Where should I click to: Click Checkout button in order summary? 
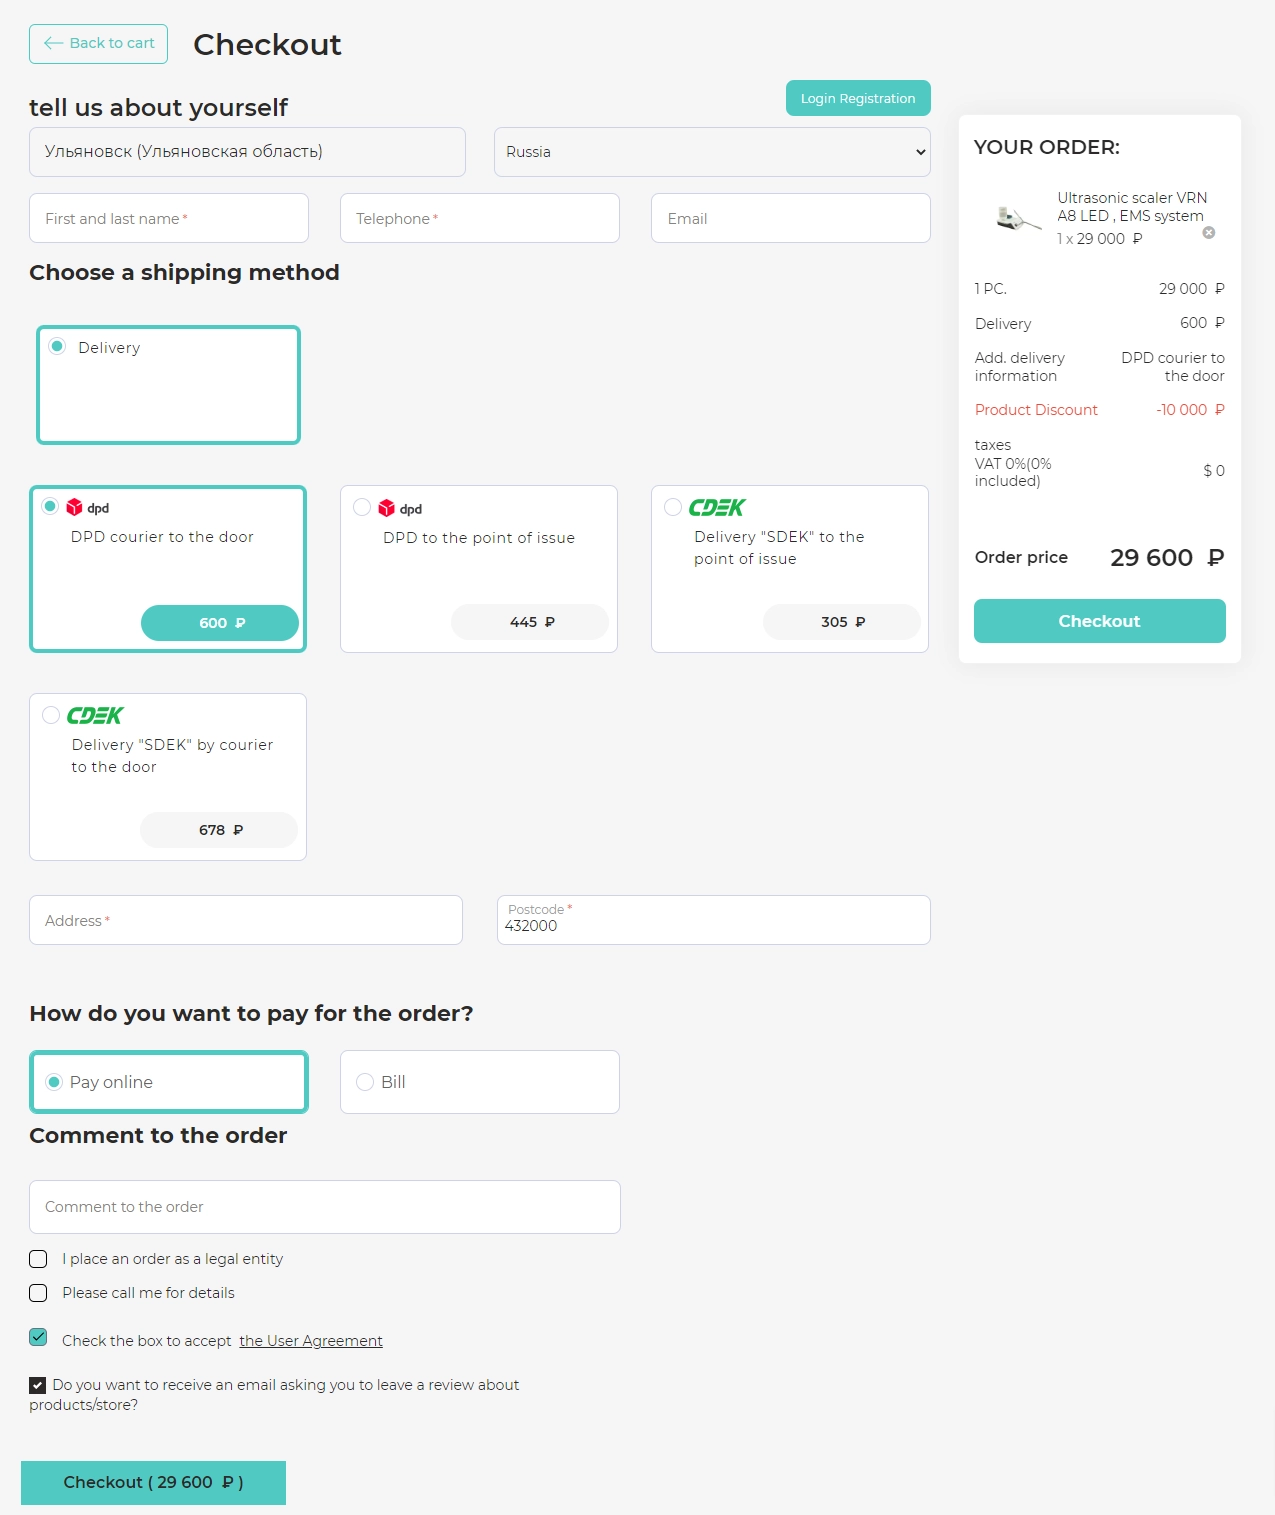tap(1100, 621)
